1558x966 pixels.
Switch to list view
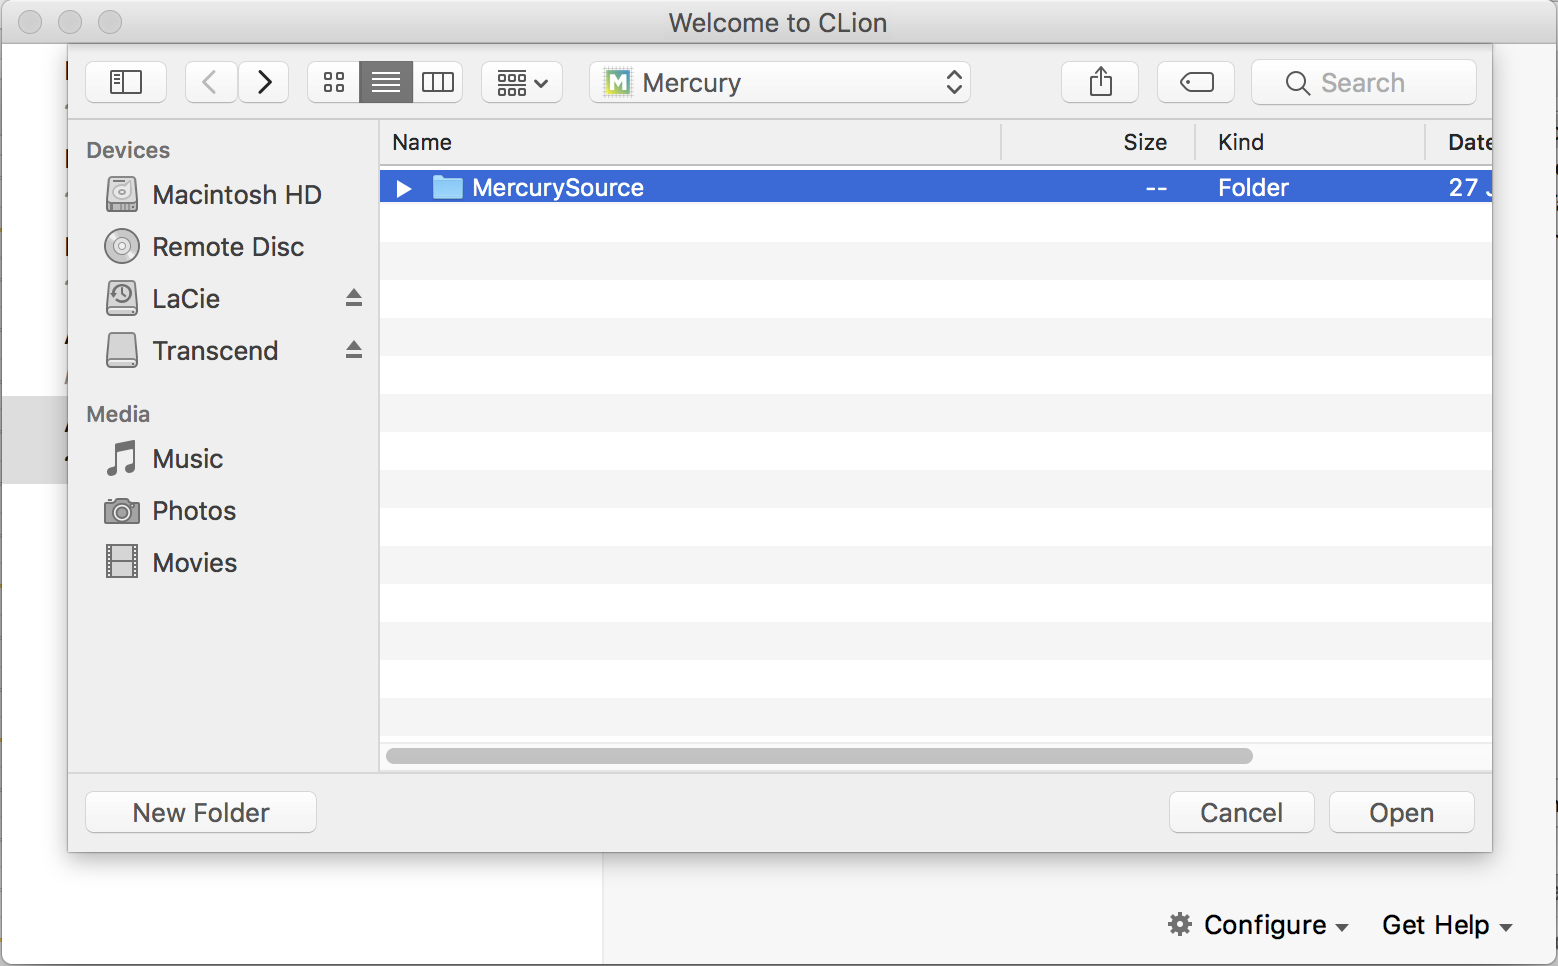pos(386,82)
